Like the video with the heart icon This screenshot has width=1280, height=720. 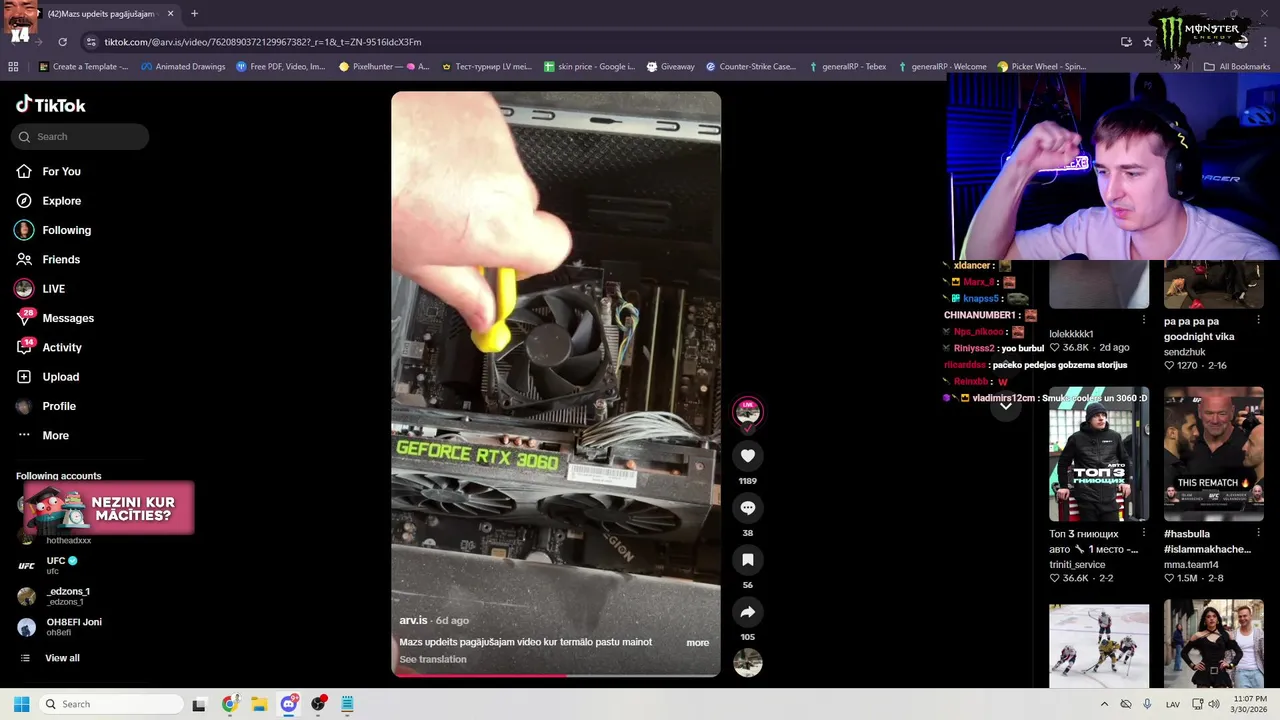747,456
